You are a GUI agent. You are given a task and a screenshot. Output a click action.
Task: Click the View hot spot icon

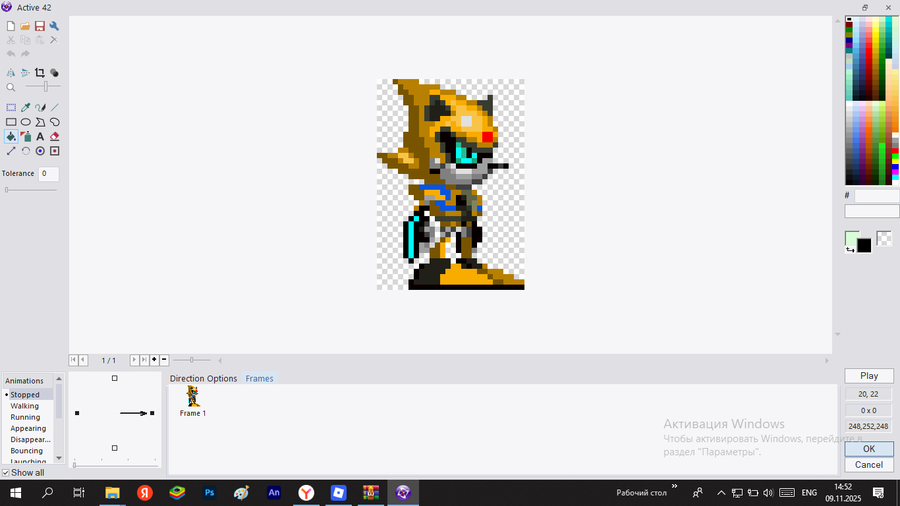tap(40, 151)
